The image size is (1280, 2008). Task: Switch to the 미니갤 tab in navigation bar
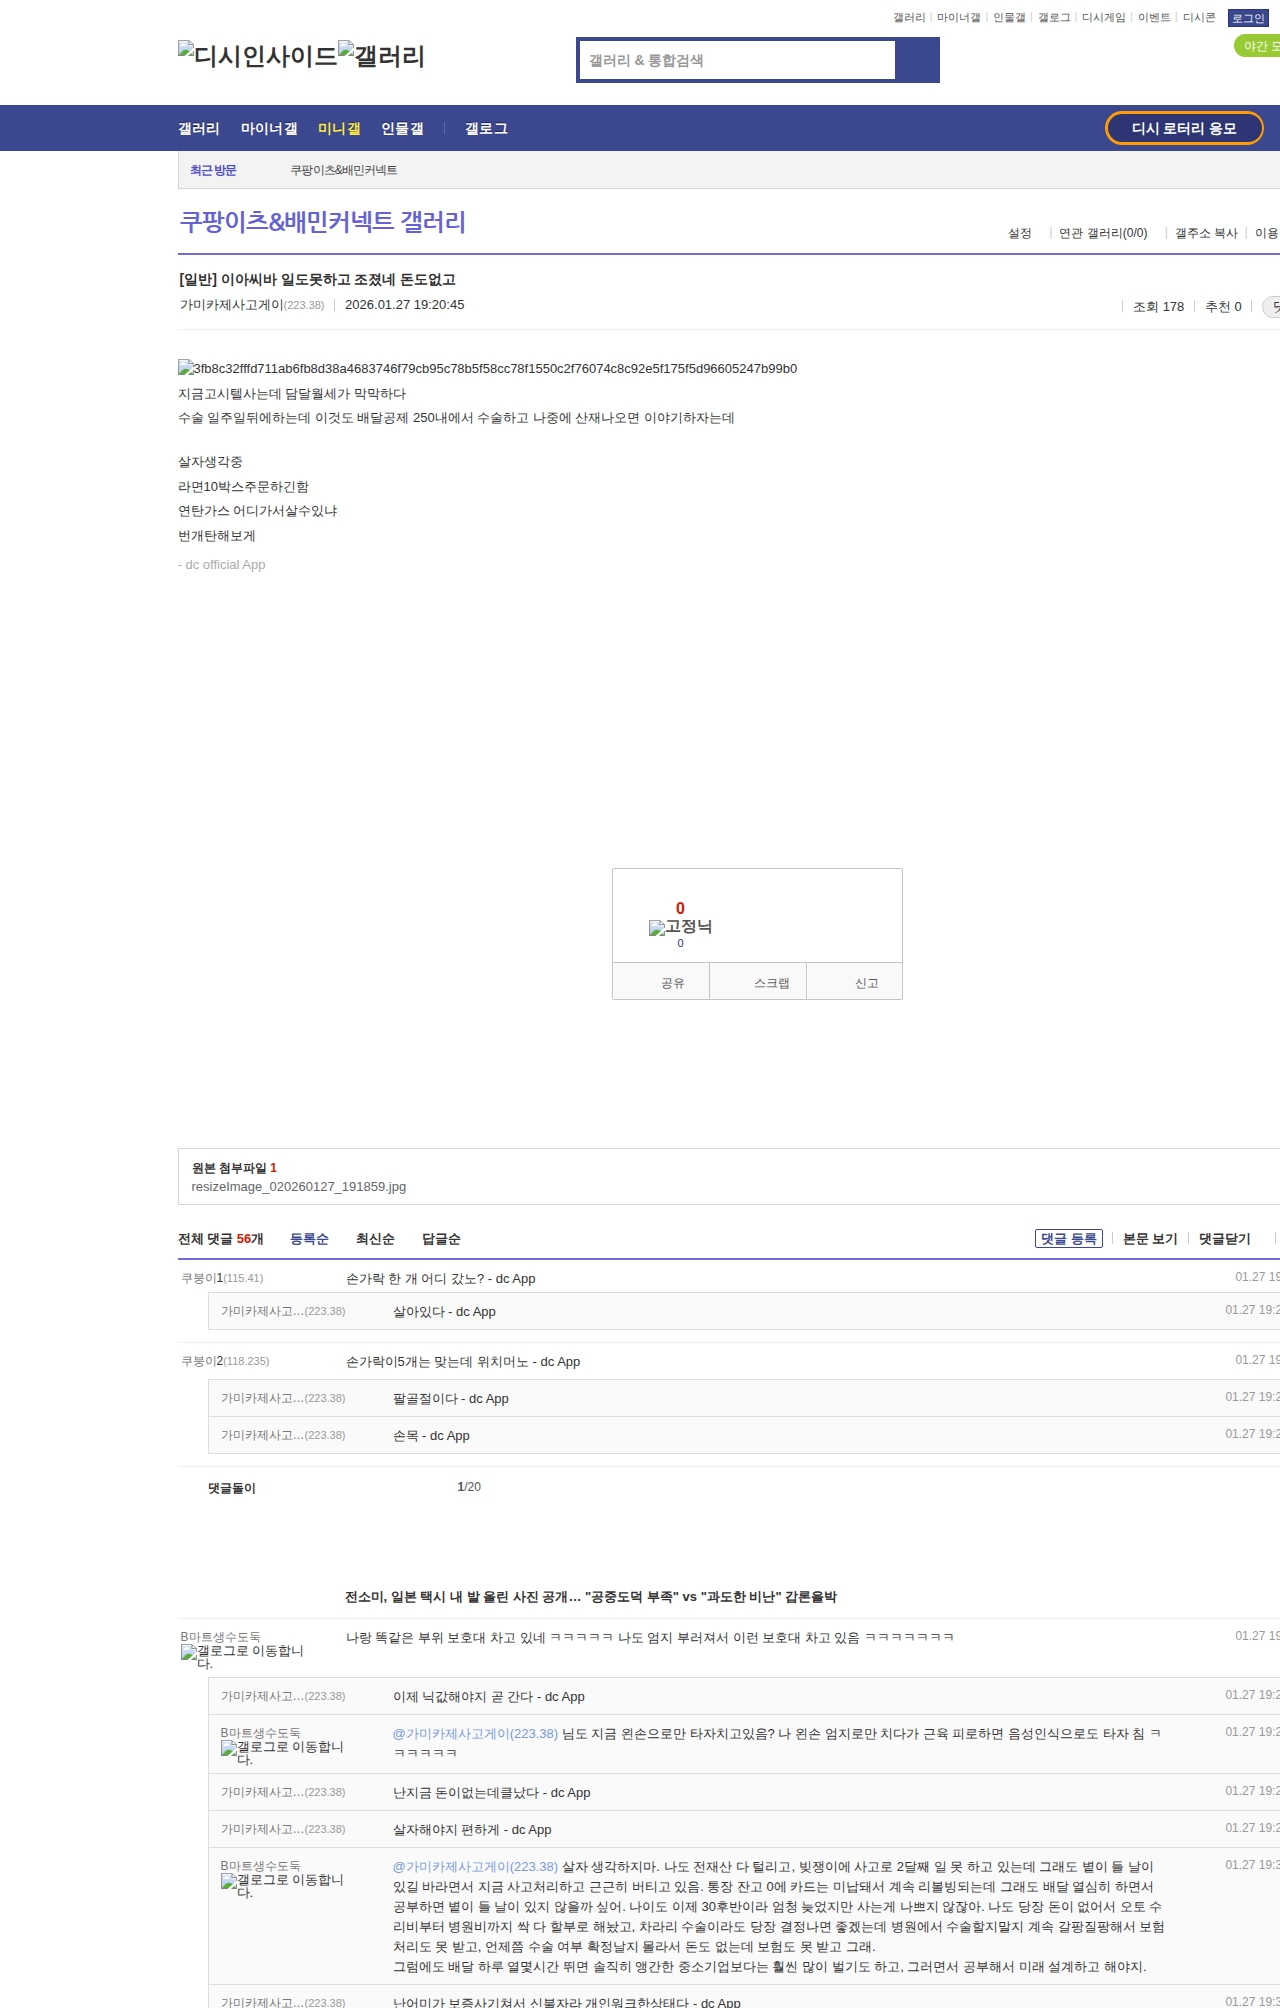[x=339, y=129]
